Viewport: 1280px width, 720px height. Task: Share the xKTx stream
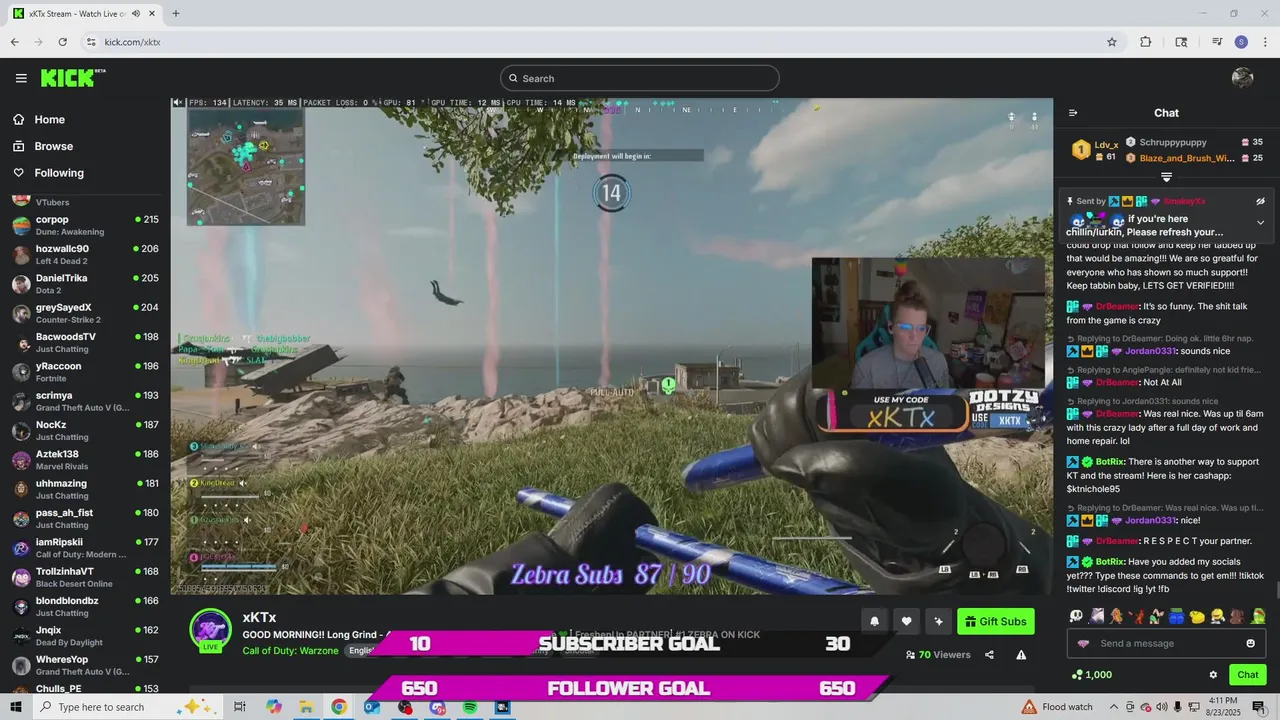click(989, 655)
